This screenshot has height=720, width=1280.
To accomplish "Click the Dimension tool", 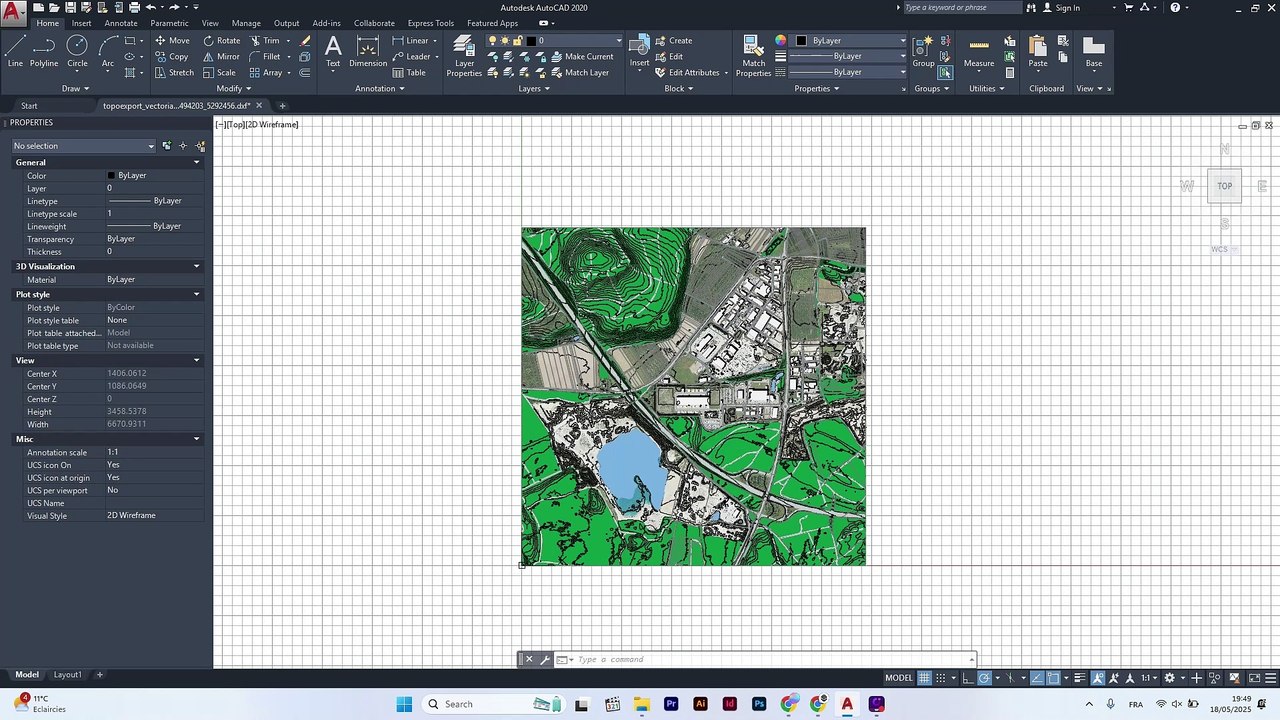I will coord(368,51).
